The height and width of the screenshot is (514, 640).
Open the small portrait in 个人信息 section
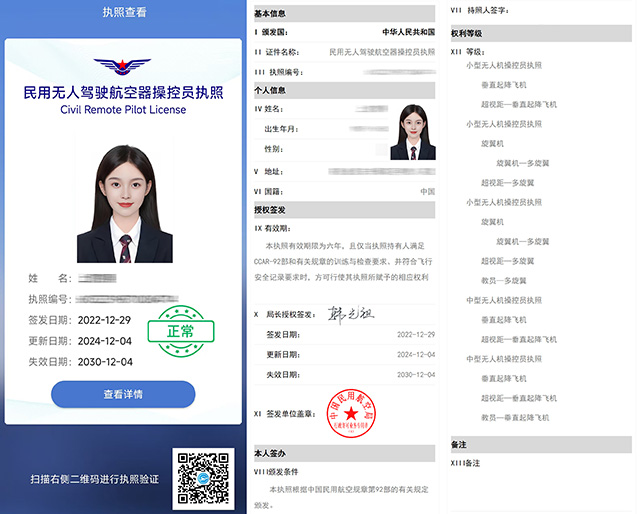click(412, 131)
